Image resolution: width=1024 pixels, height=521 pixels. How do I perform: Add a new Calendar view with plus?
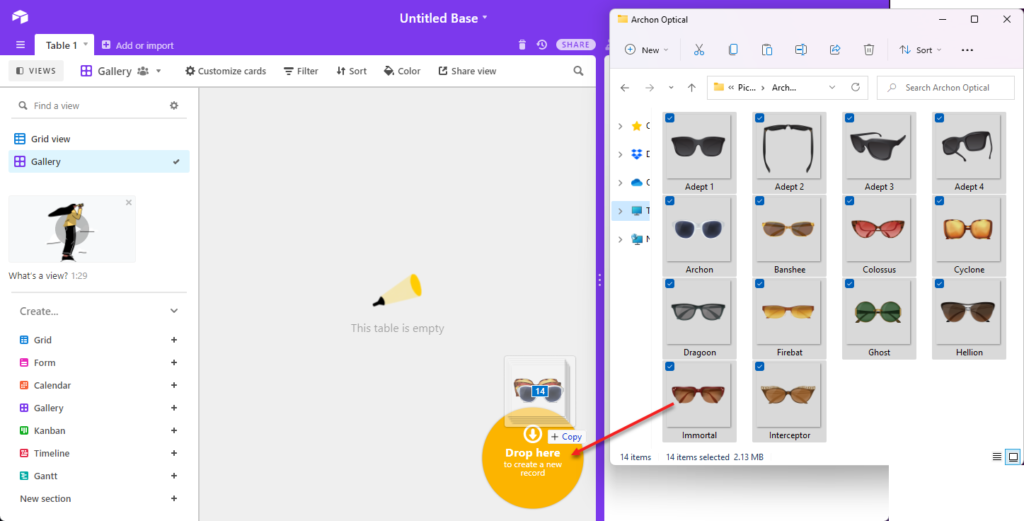(x=174, y=385)
